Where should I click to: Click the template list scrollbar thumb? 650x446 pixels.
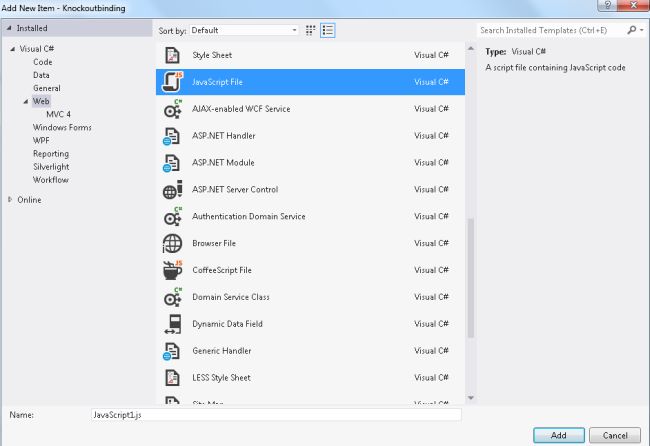(471, 278)
